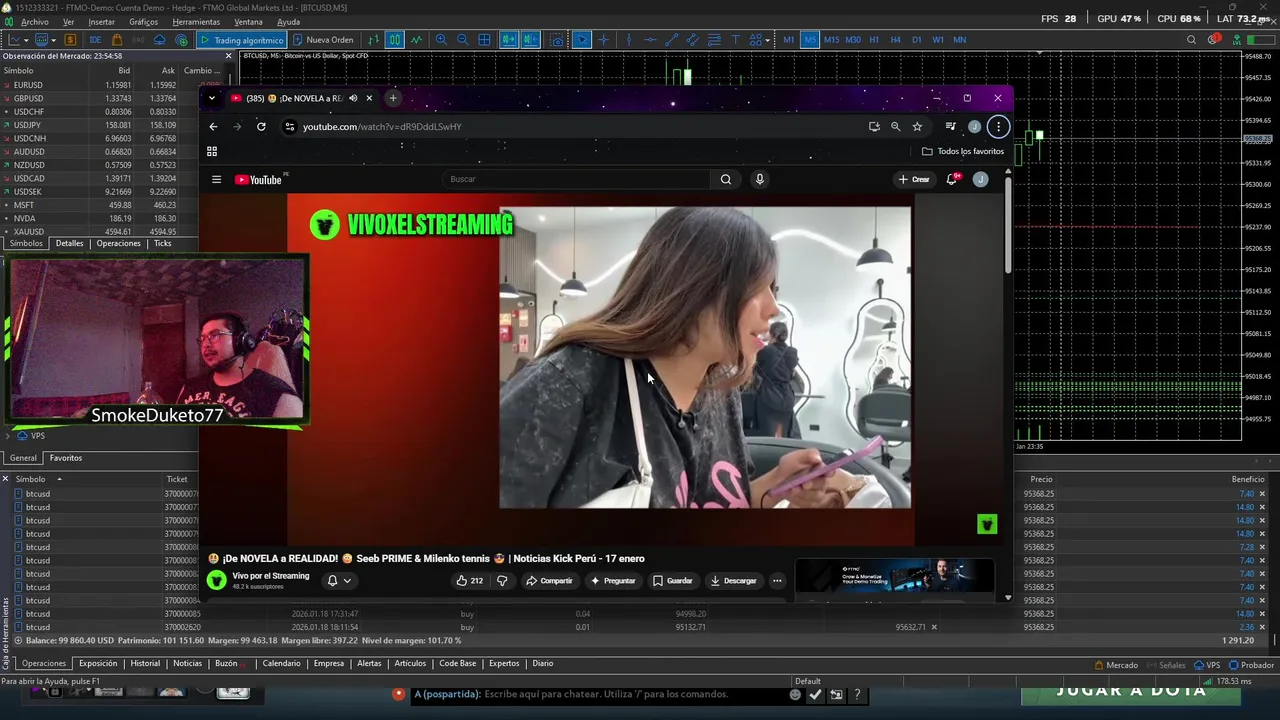Mute the YouTube tab audio

coord(353,98)
